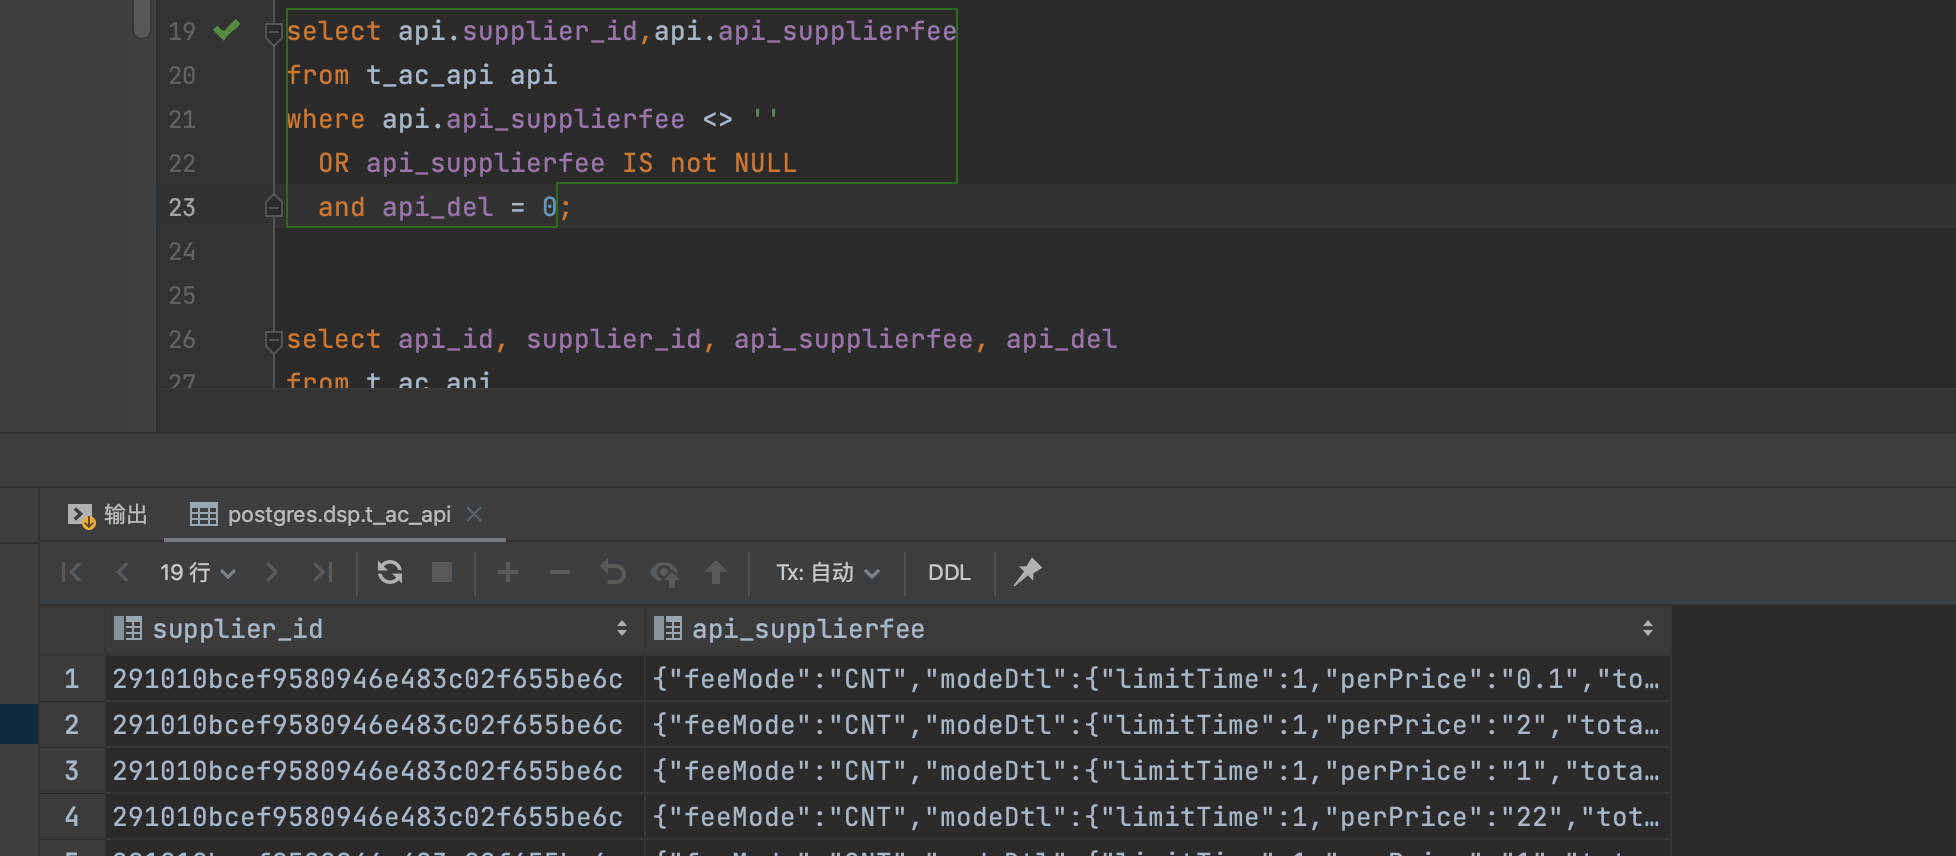Show the DDL of the table
Screen dimensions: 1956x856
coord(949,572)
